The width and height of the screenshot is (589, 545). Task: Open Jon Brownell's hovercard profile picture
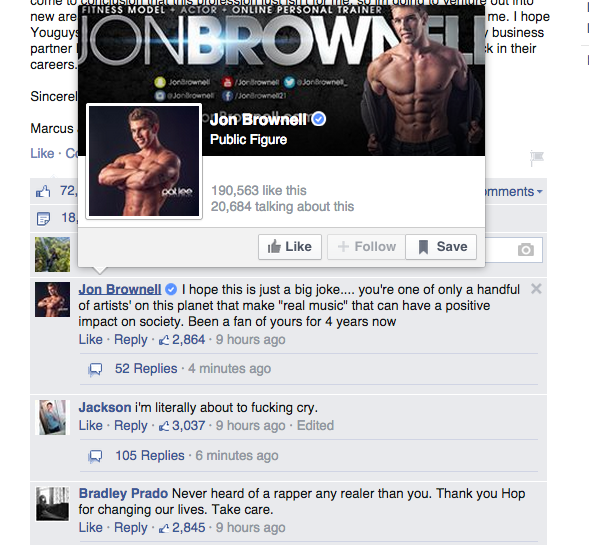[x=144, y=161]
